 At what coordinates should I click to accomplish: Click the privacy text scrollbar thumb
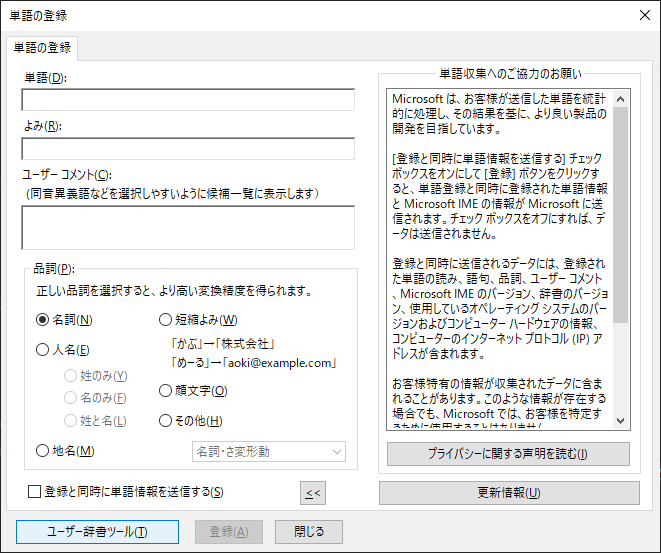(x=621, y=215)
